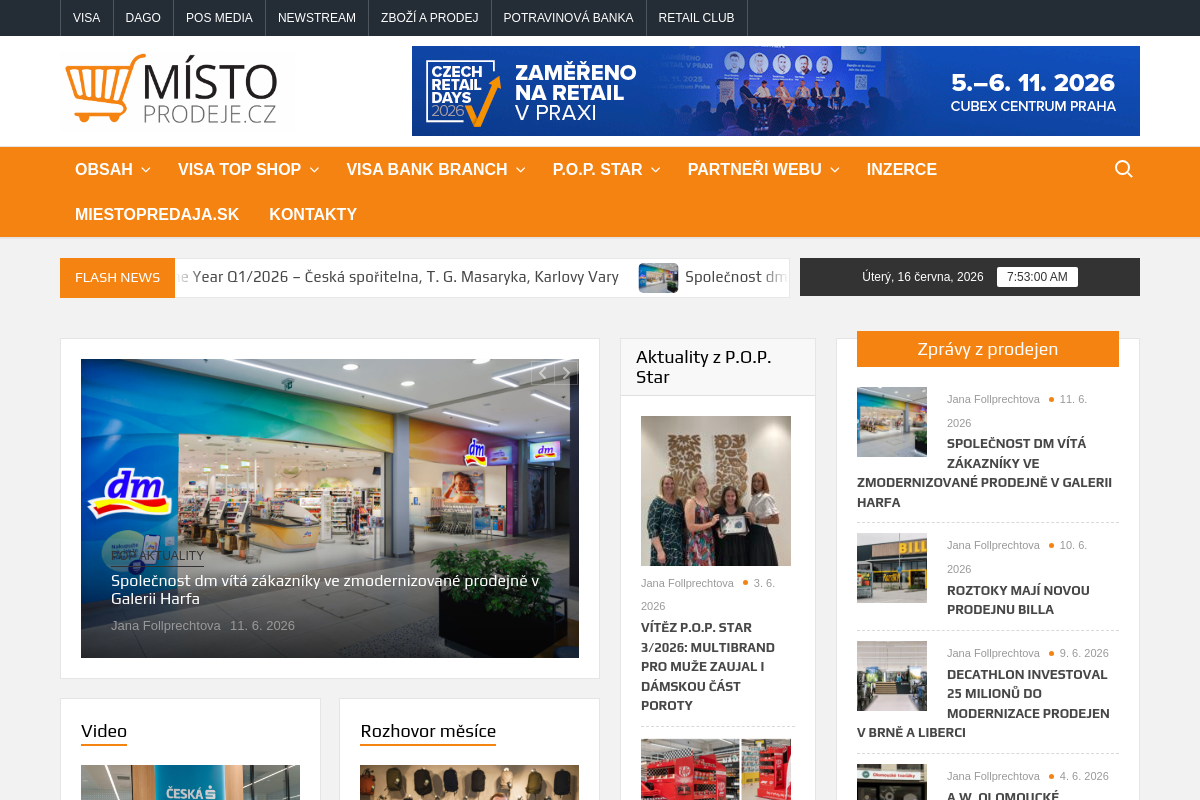Image resolution: width=1200 pixels, height=800 pixels.
Task: Open article Roztoky mají novou prodejnu Billa
Action: tap(1018, 600)
